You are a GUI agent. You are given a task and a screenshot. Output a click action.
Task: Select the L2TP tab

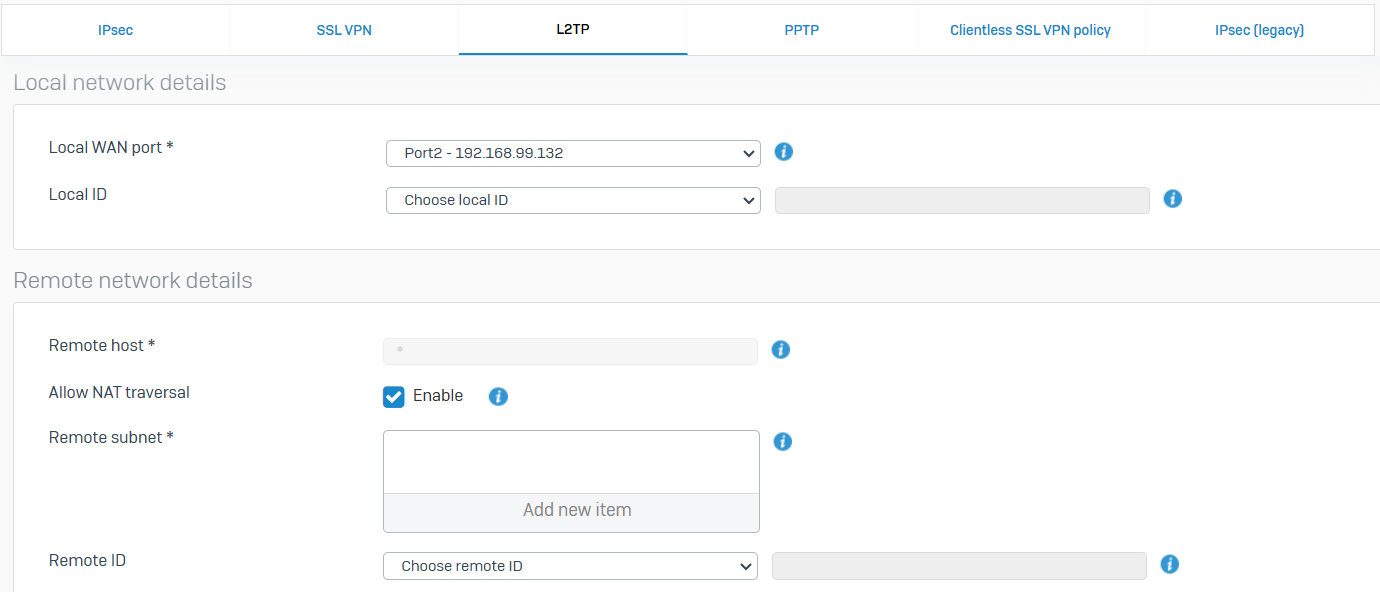point(573,30)
